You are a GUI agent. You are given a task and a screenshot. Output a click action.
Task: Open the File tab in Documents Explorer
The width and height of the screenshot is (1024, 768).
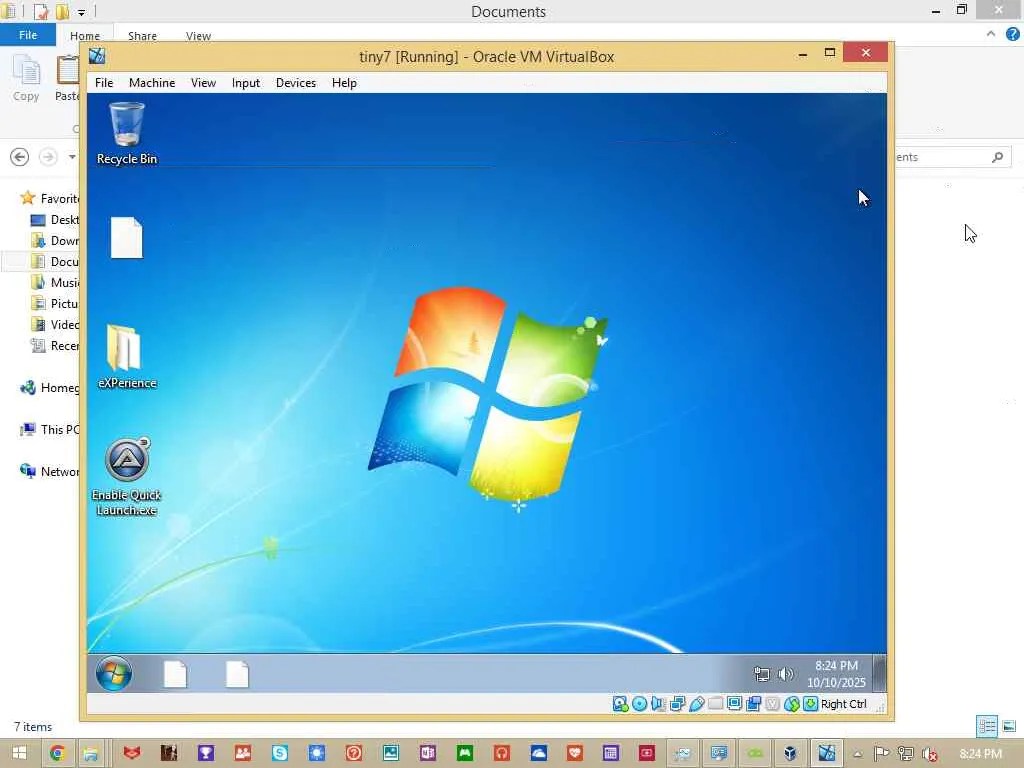27,35
